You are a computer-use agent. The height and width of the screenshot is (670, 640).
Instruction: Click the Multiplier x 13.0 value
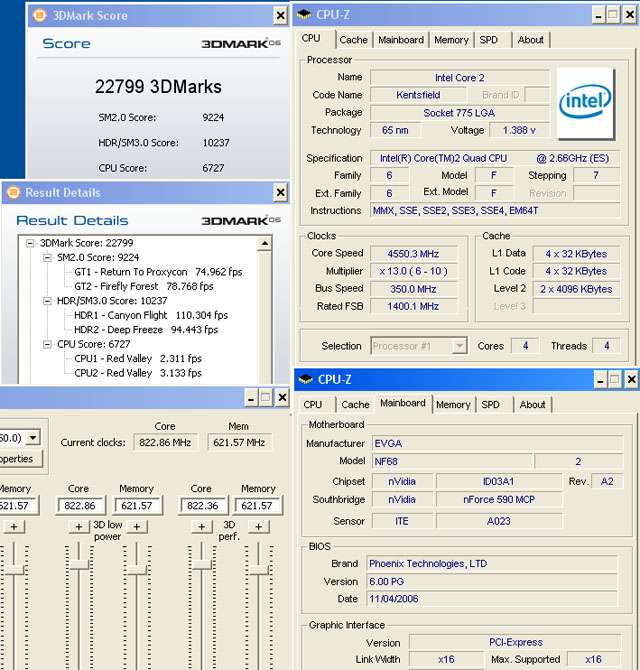coord(413,271)
